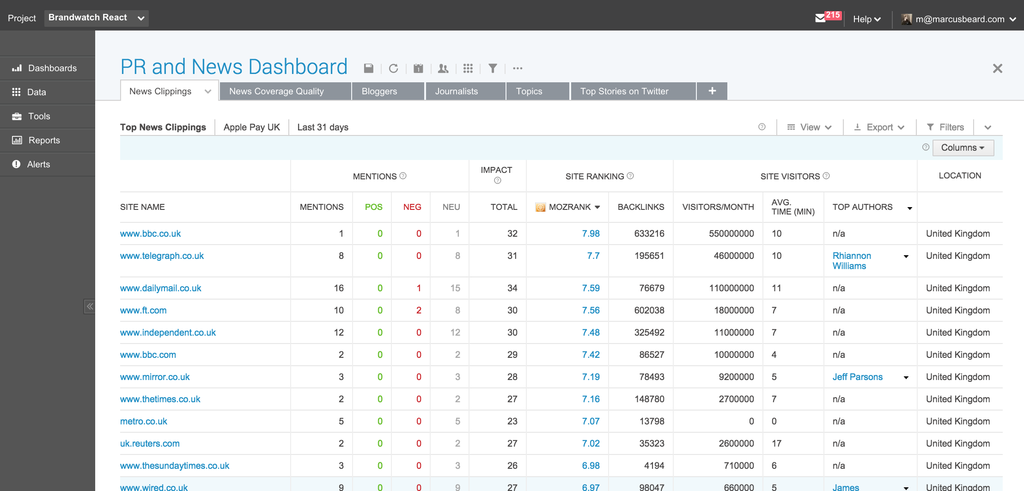Switch to the Top Stories on Twitter tab
The height and width of the screenshot is (491, 1024).
tap(633, 91)
